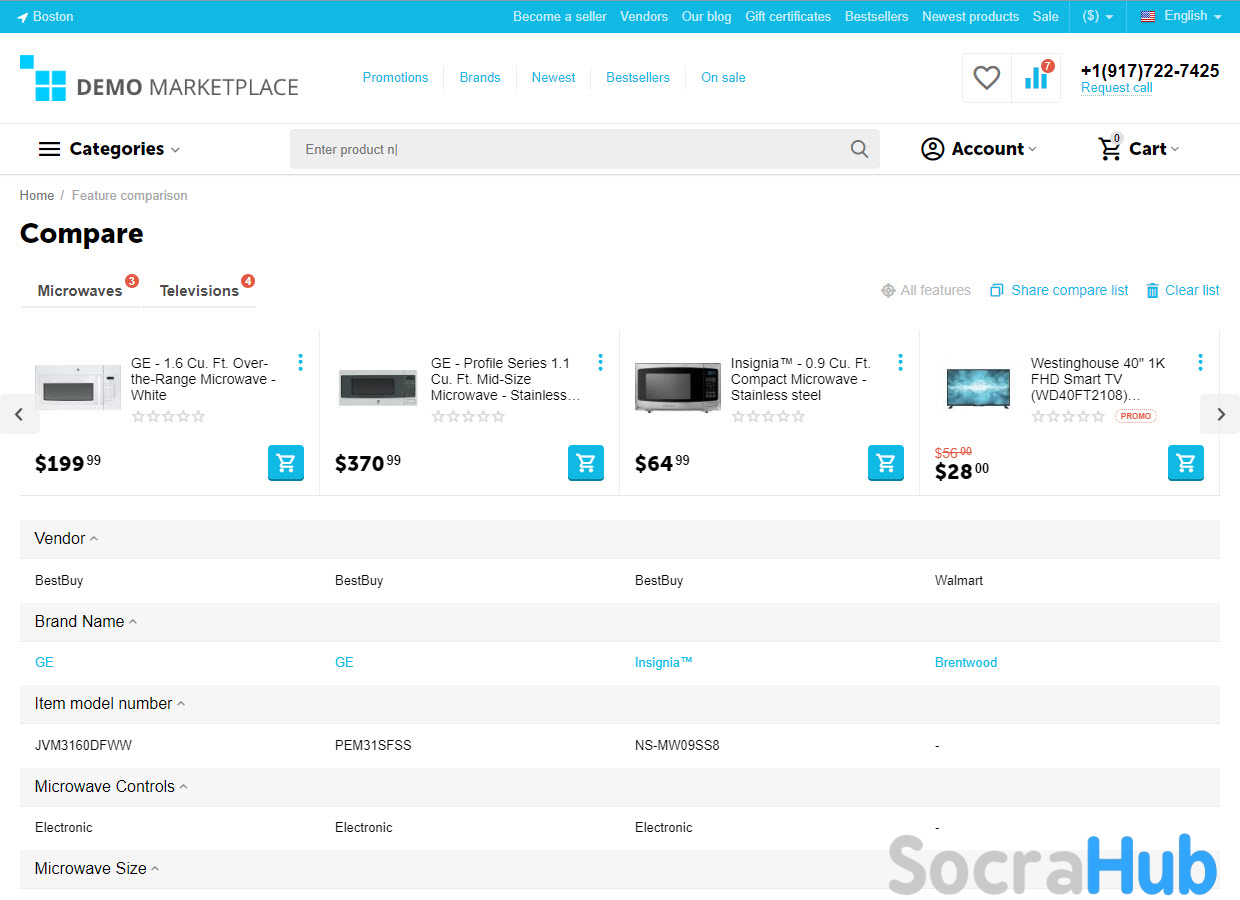Rate the GE 1.6 Cu. Ft. microwave stars
The image size is (1240, 900).
[168, 416]
